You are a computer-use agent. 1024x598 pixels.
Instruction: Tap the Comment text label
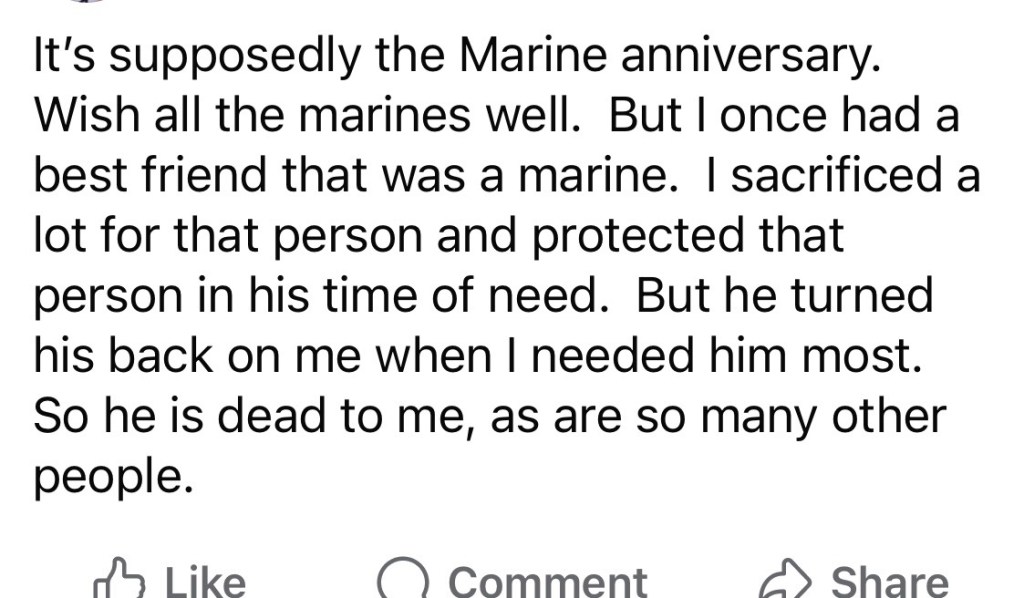pos(547,582)
